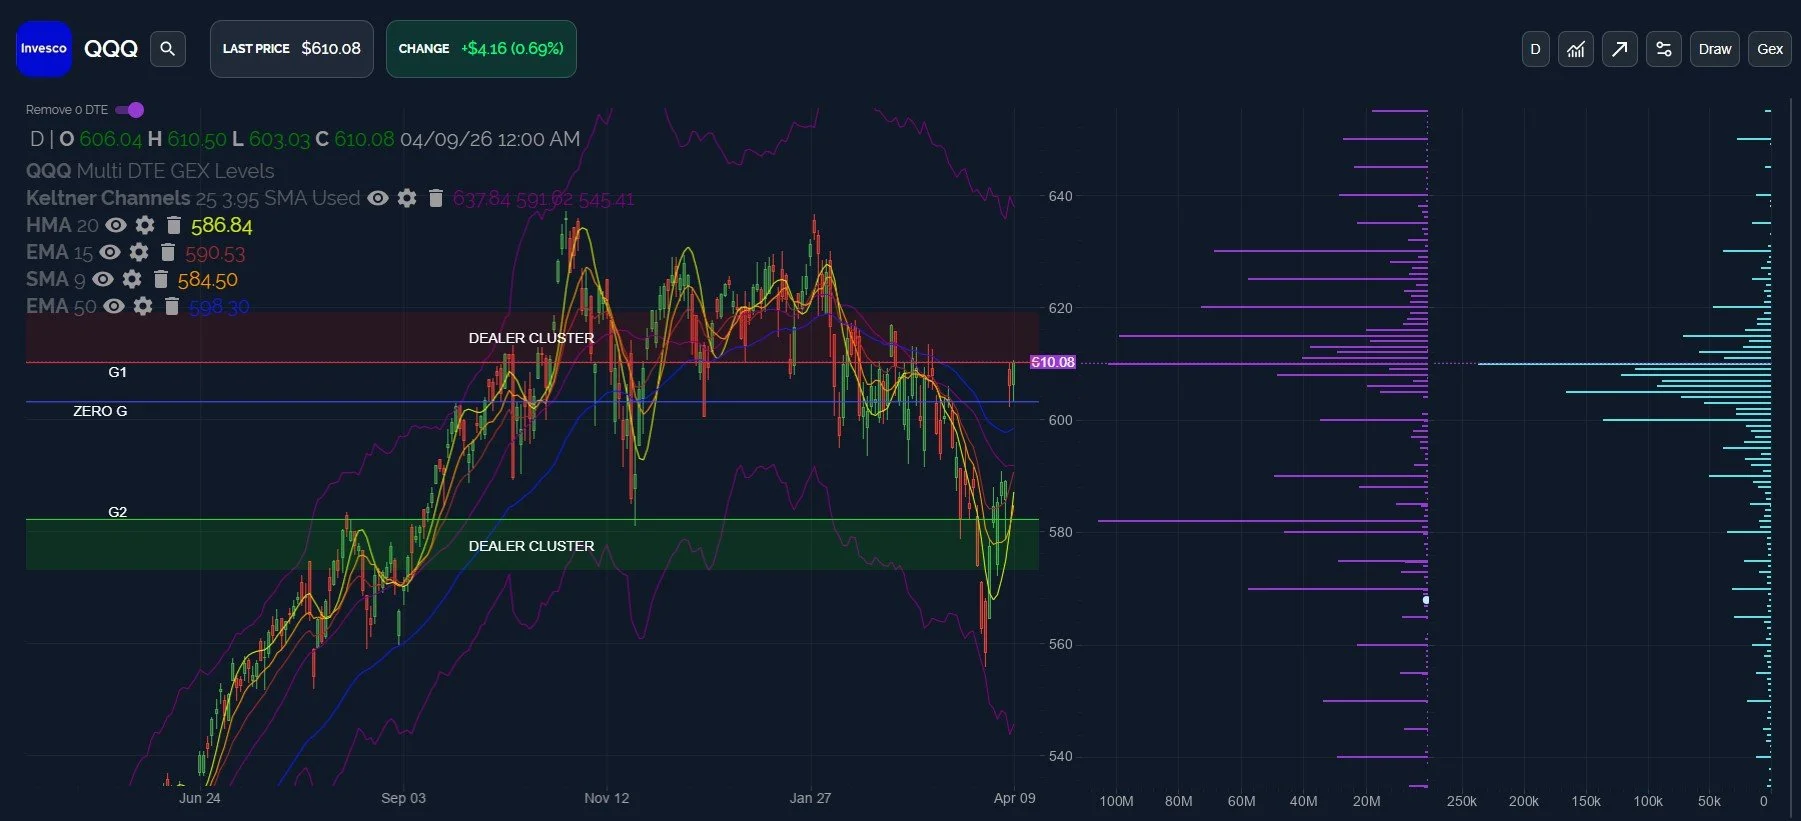Screen dimensions: 1801x821
Task: Click the LAST PRICE $610.08 box
Action: (x=292, y=49)
